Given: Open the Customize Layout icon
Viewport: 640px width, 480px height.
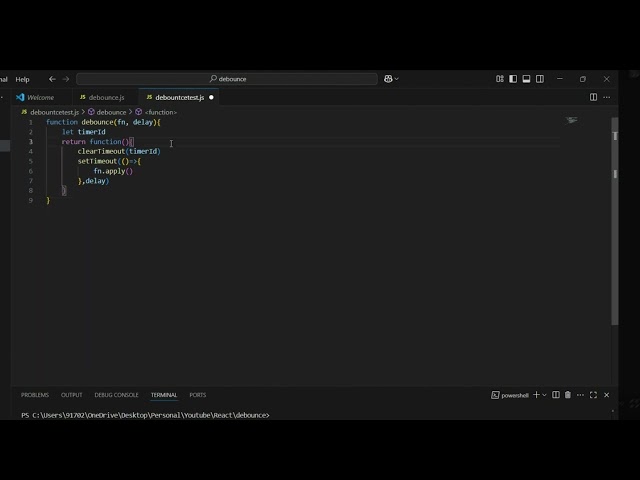Looking at the screenshot, I should (500, 79).
